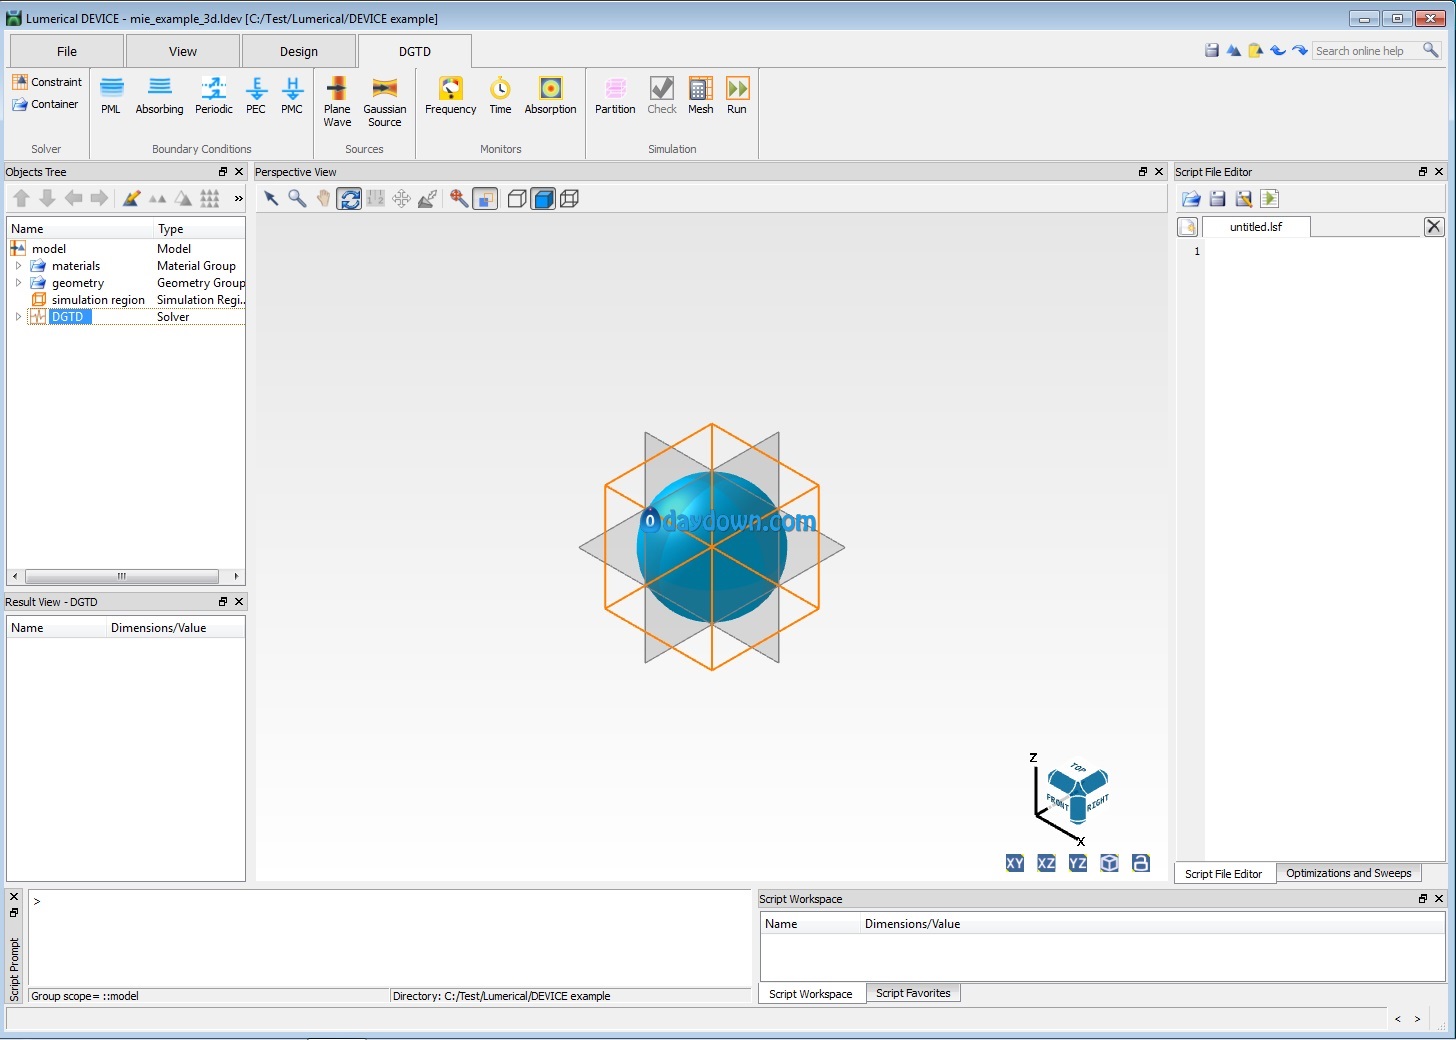Click the Partition simulation icon
1456x1040 pixels.
tap(615, 96)
